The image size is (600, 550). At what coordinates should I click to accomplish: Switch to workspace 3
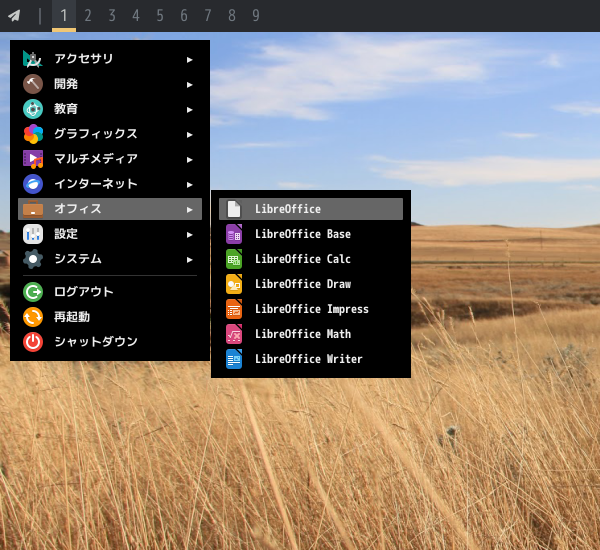pos(112,16)
